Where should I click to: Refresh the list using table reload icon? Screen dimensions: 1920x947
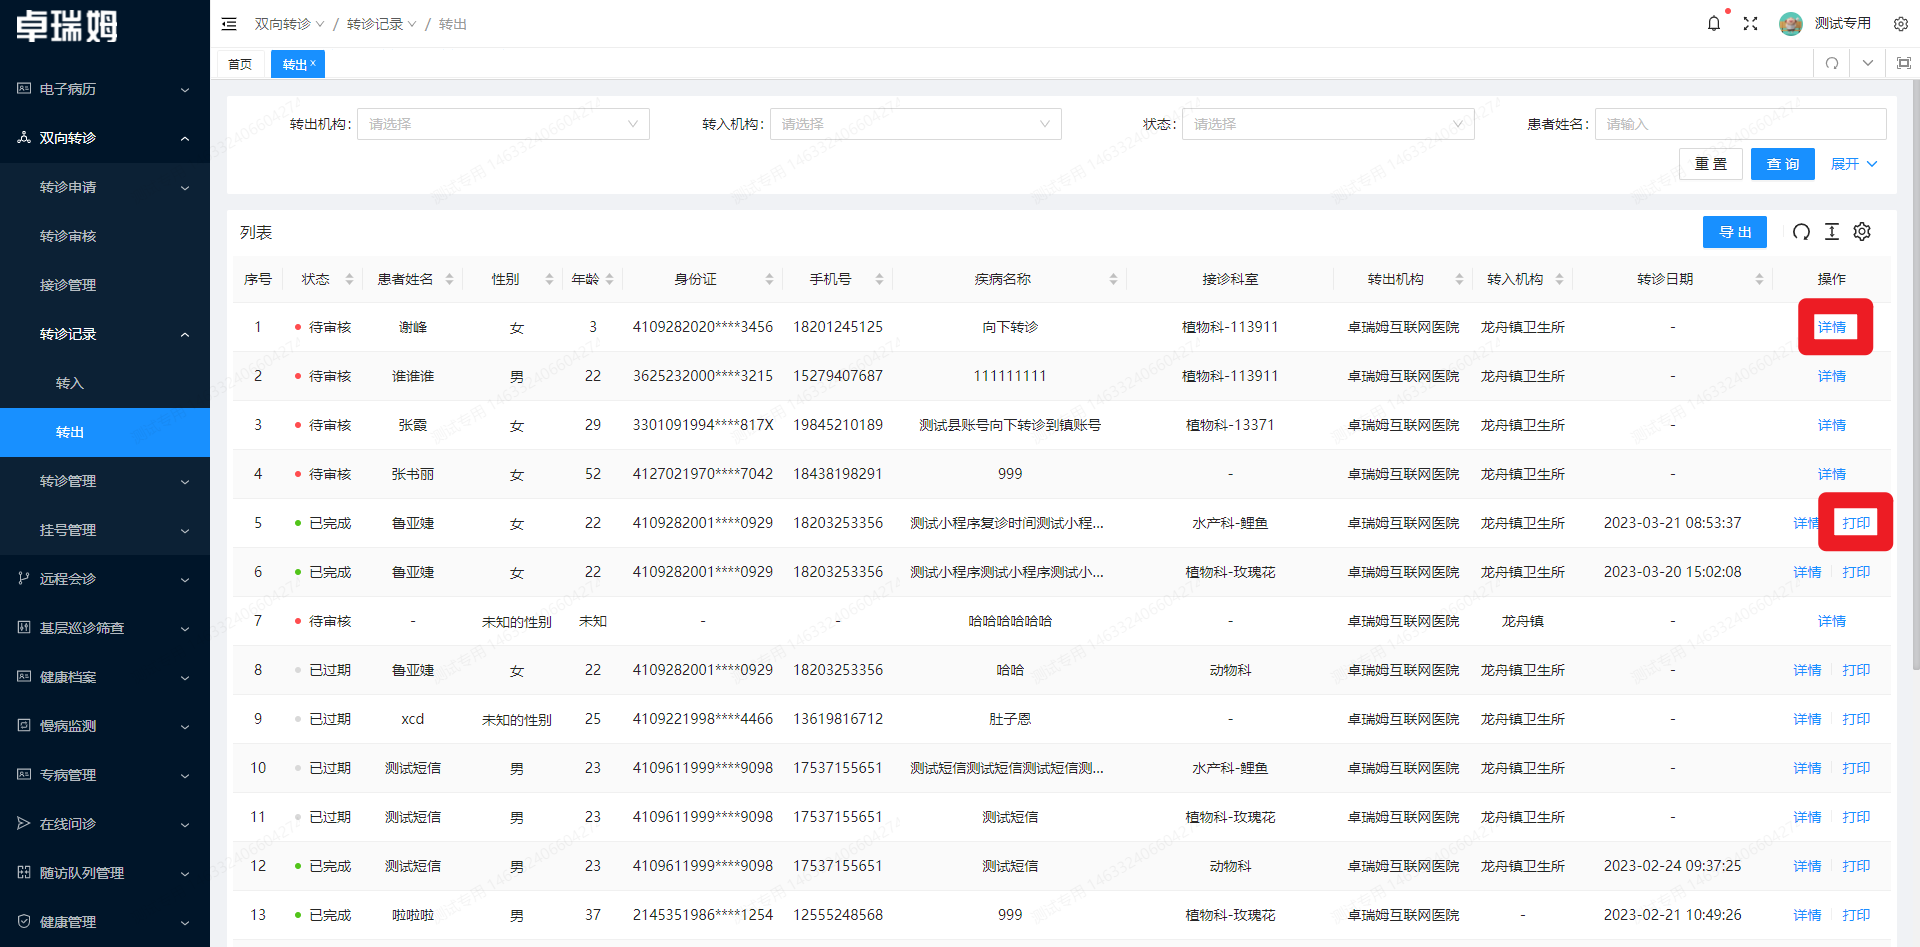point(1801,232)
